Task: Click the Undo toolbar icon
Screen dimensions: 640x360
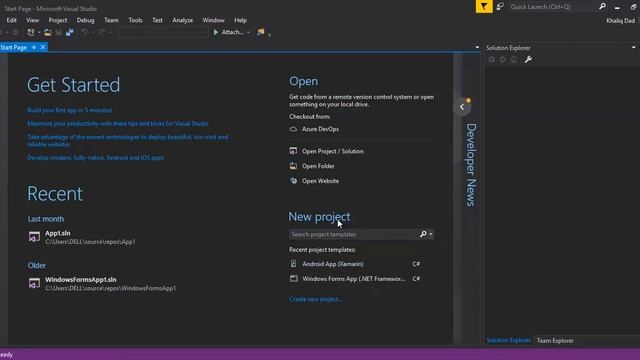Action: tap(84, 32)
